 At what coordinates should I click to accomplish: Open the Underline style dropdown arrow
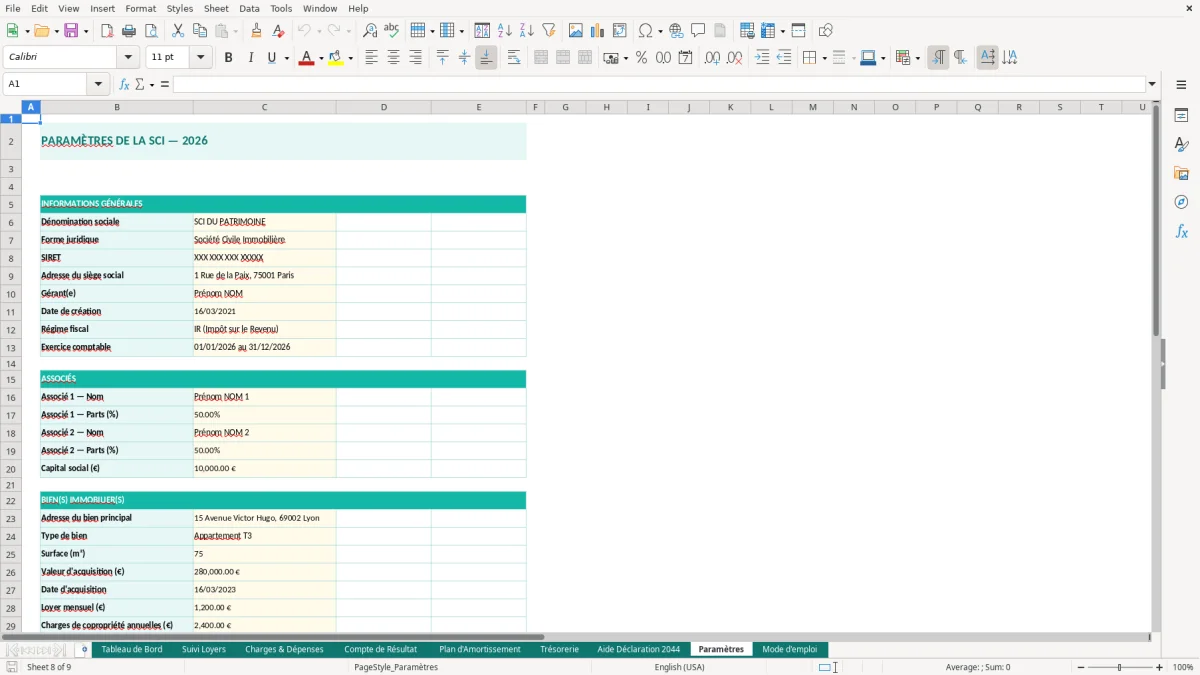(287, 58)
